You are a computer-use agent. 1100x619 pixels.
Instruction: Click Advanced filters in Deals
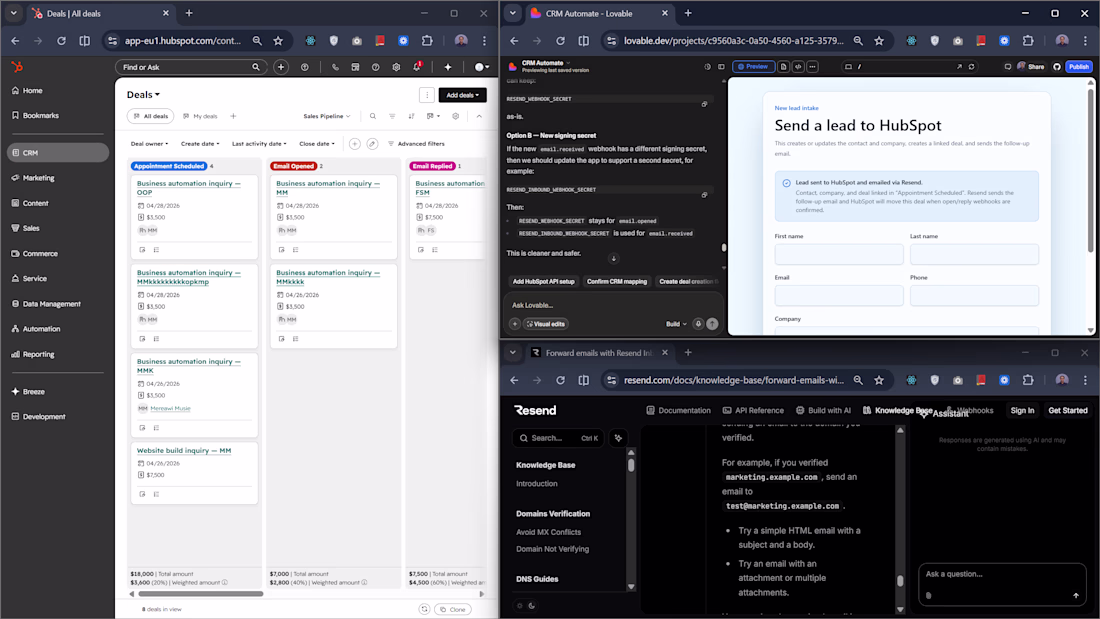click(x=416, y=144)
